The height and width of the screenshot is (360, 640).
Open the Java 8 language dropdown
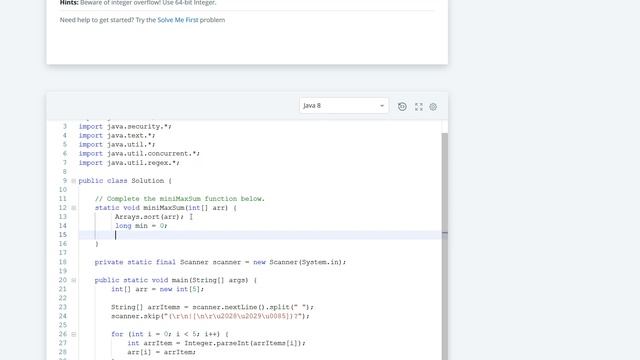pyautogui.click(x=344, y=106)
